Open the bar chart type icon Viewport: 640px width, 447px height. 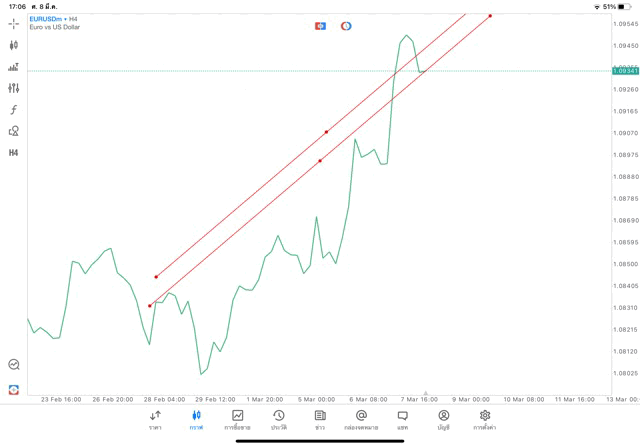tap(13, 67)
